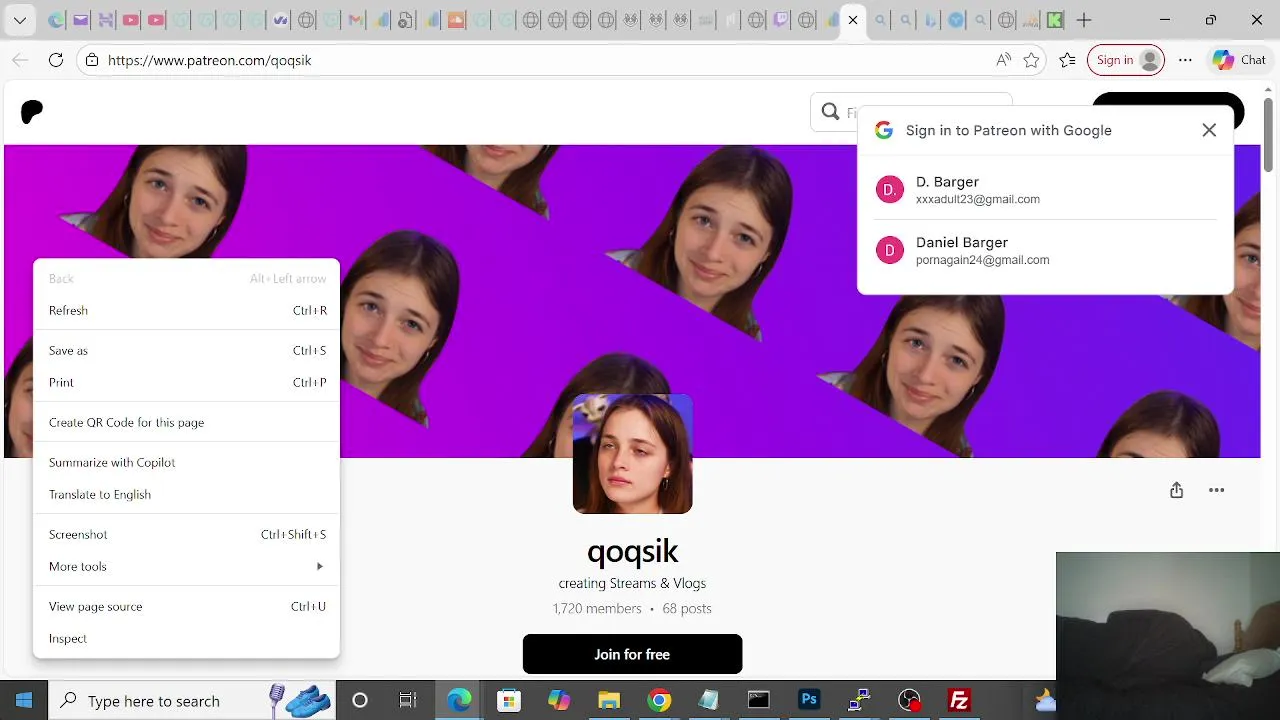Click the 68 posts text
1280x720 pixels.
click(687, 608)
